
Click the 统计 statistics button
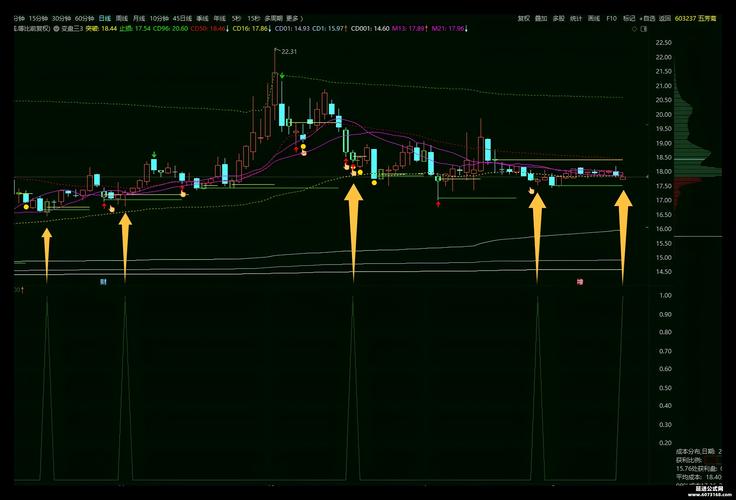[576, 18]
